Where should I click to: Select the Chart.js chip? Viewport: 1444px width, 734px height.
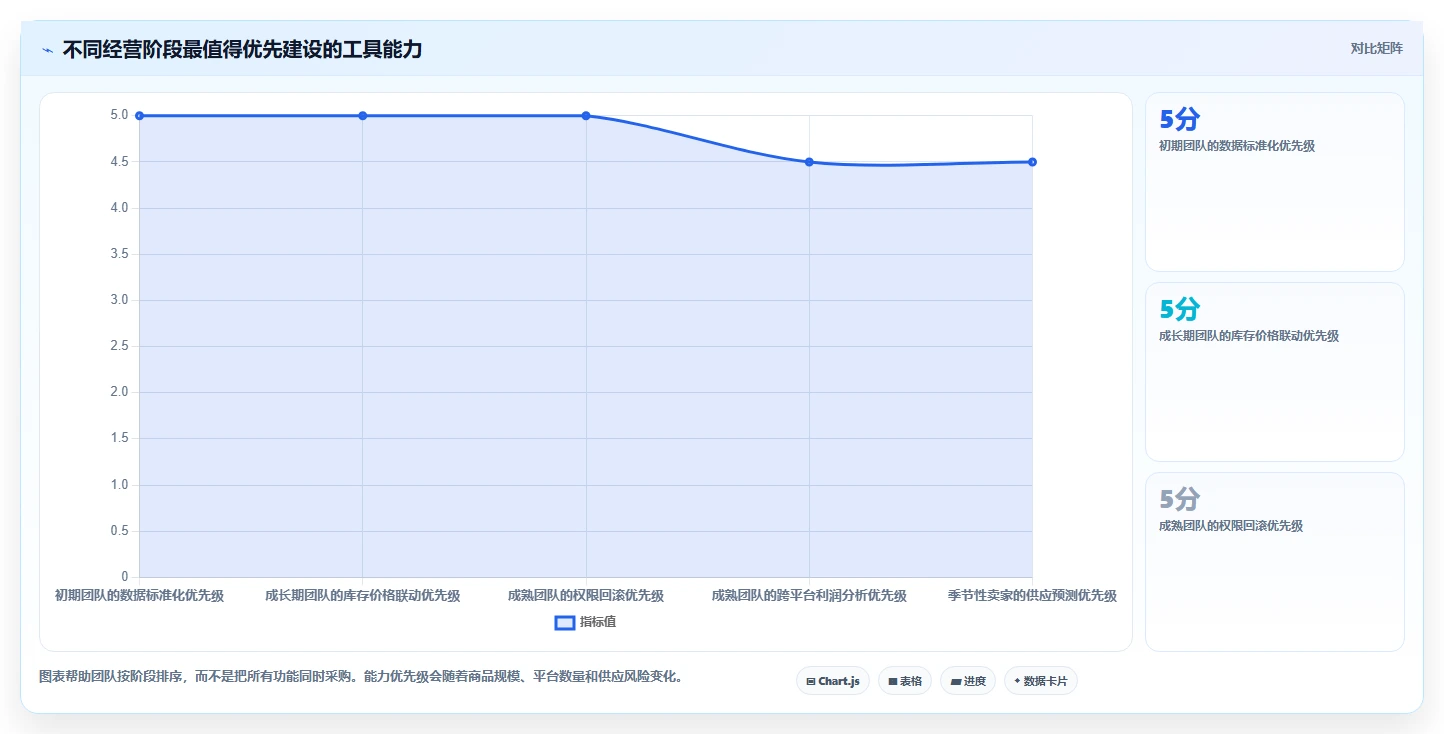click(x=833, y=681)
